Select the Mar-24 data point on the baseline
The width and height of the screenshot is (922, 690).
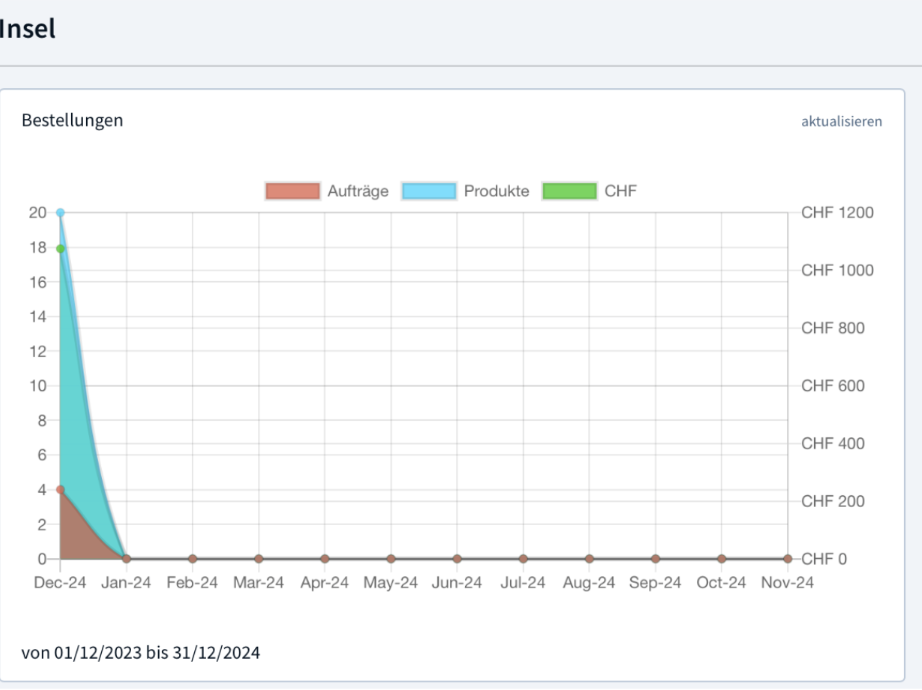click(x=258, y=558)
